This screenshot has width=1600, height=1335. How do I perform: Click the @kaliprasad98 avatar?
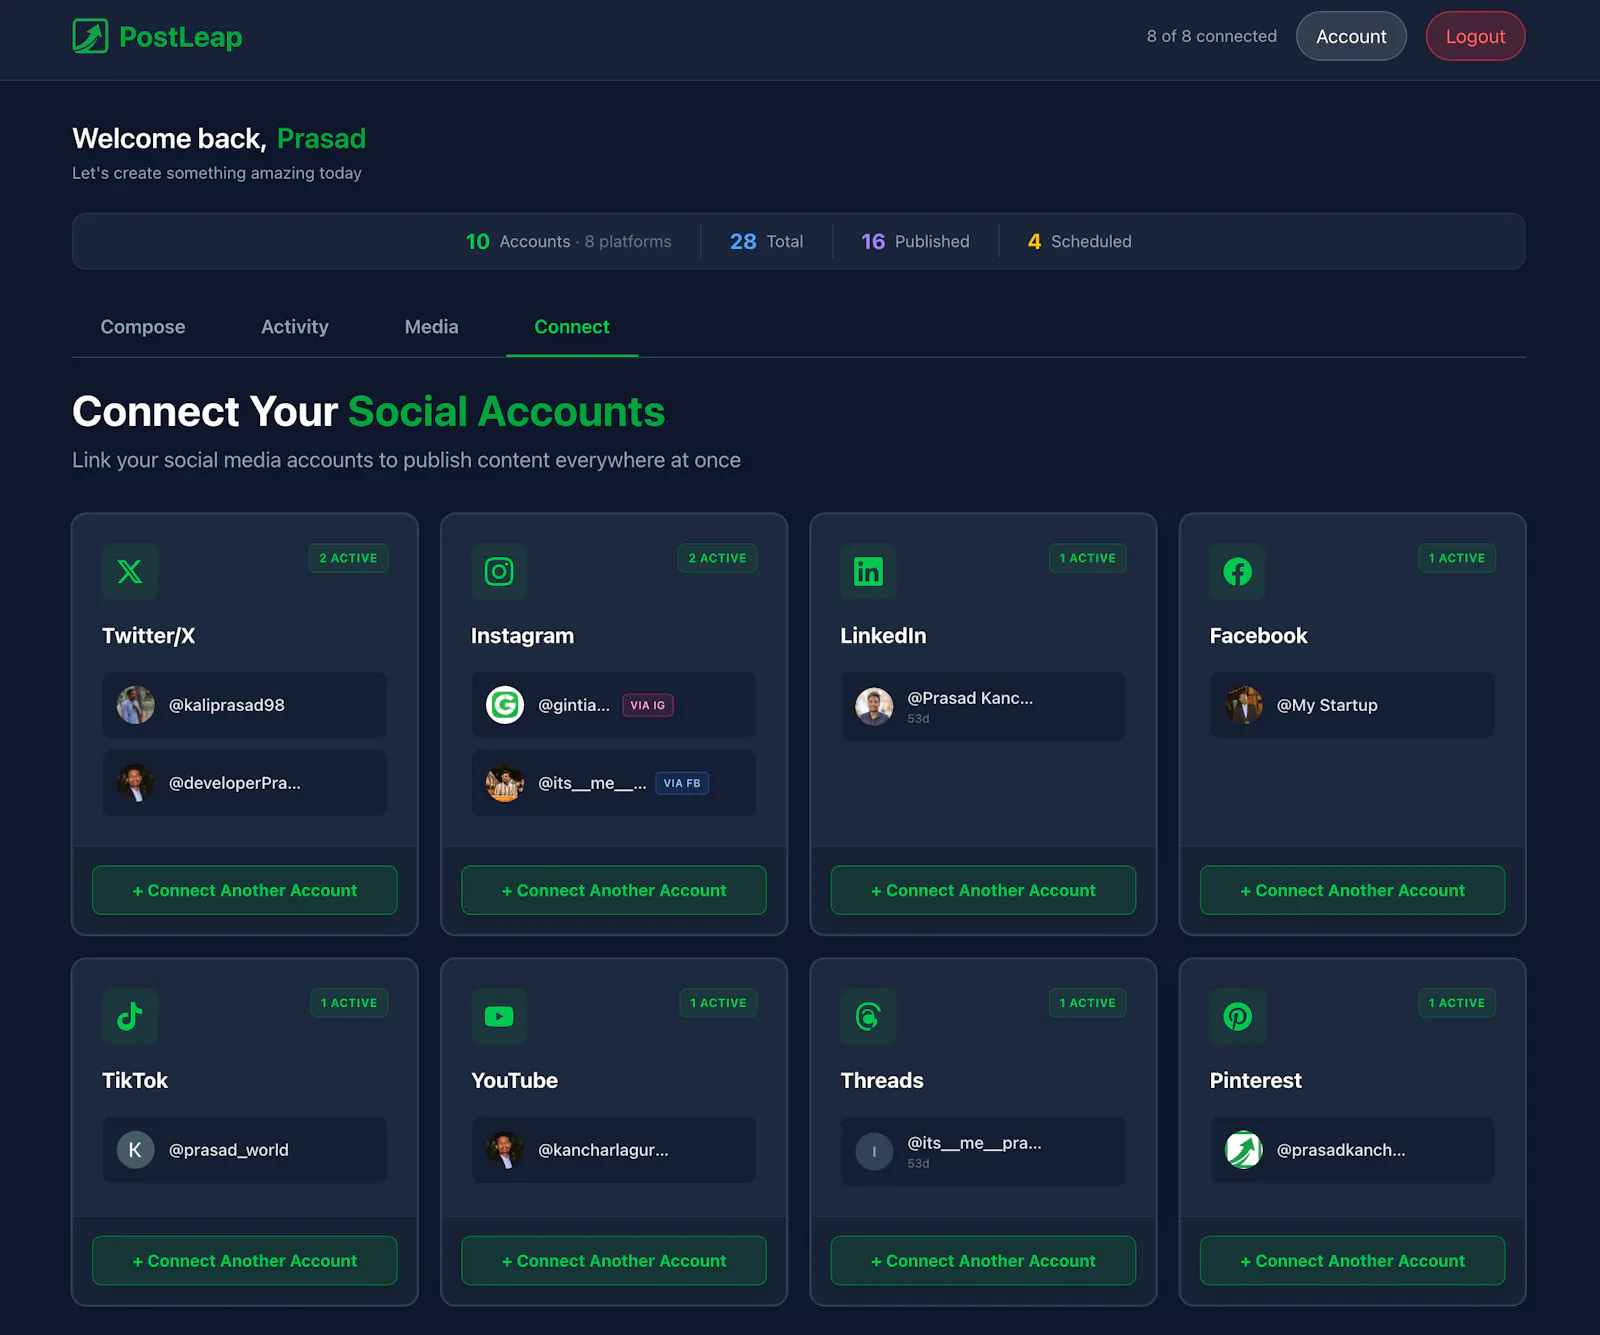pos(136,705)
